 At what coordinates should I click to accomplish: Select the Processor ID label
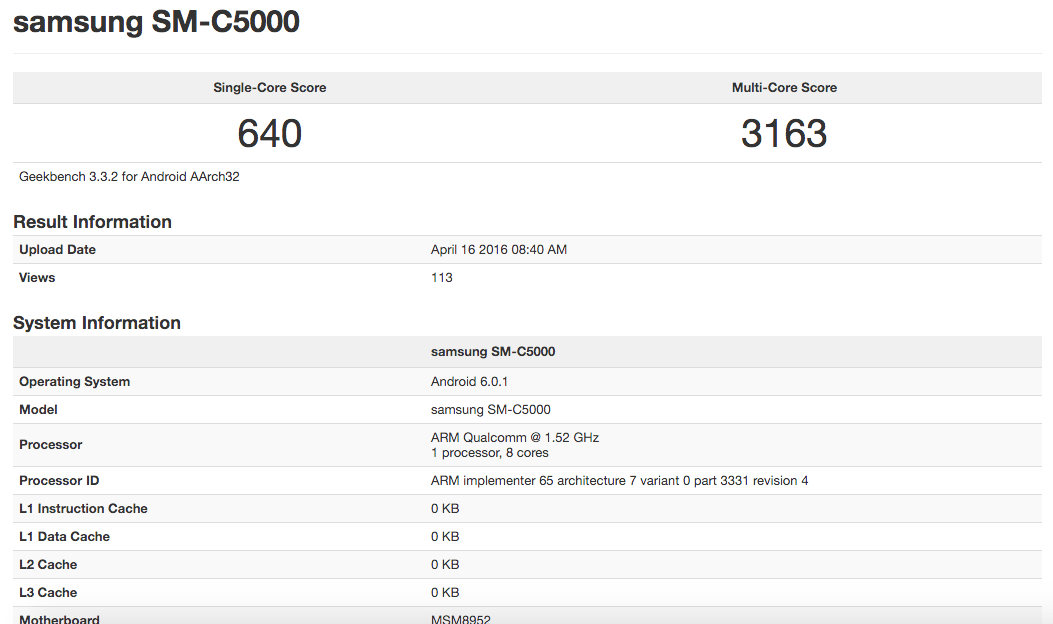point(59,481)
